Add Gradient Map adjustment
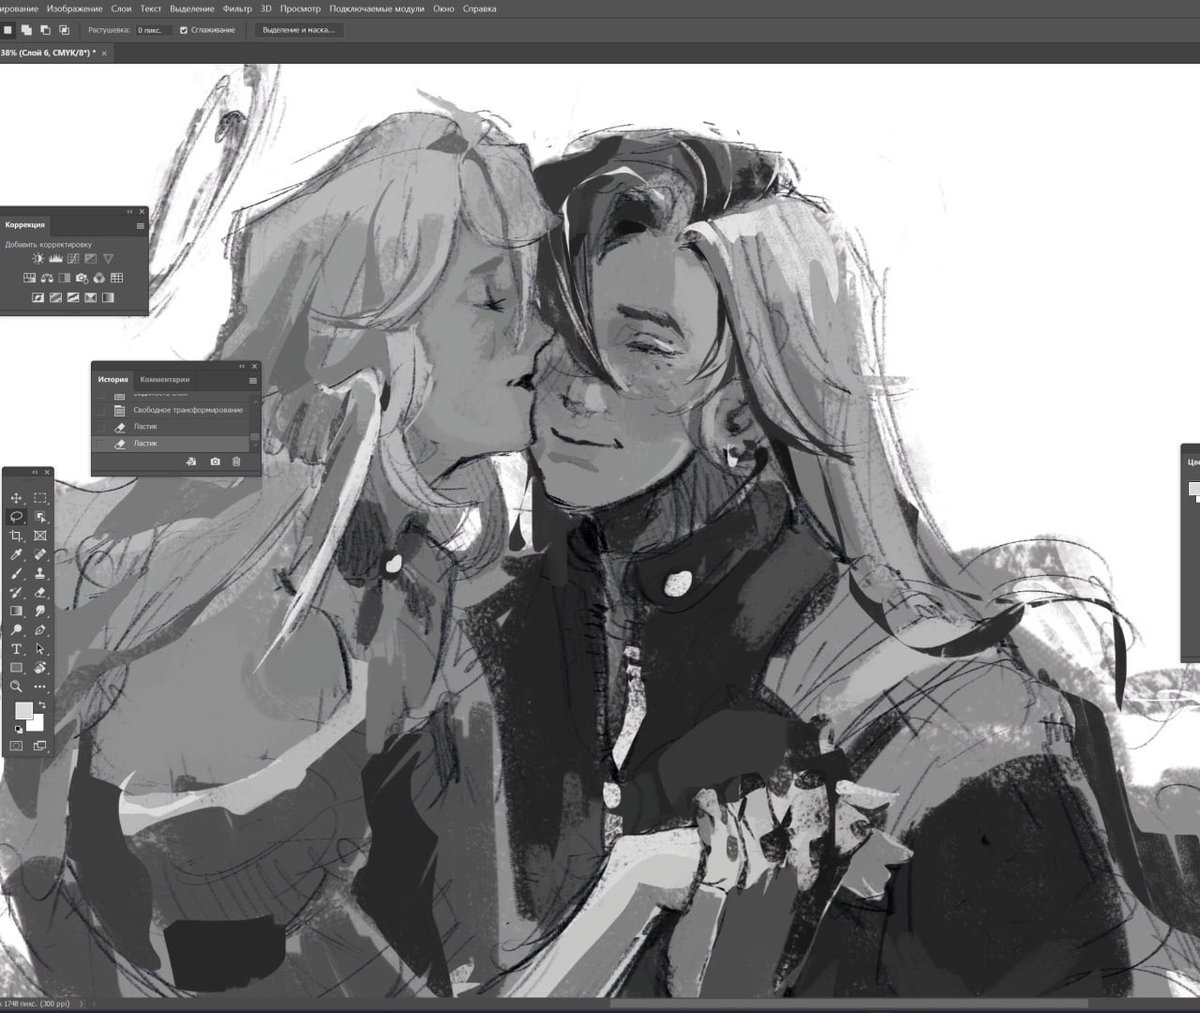 pyautogui.click(x=108, y=297)
